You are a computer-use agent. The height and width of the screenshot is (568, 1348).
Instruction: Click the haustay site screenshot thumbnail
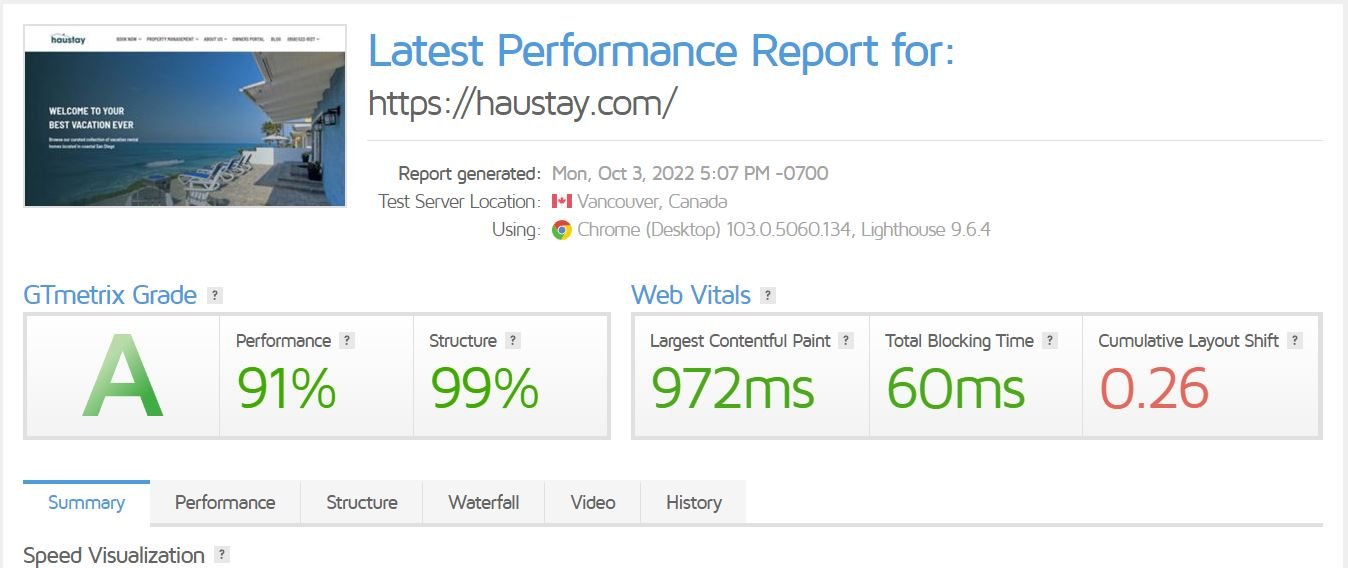(185, 116)
